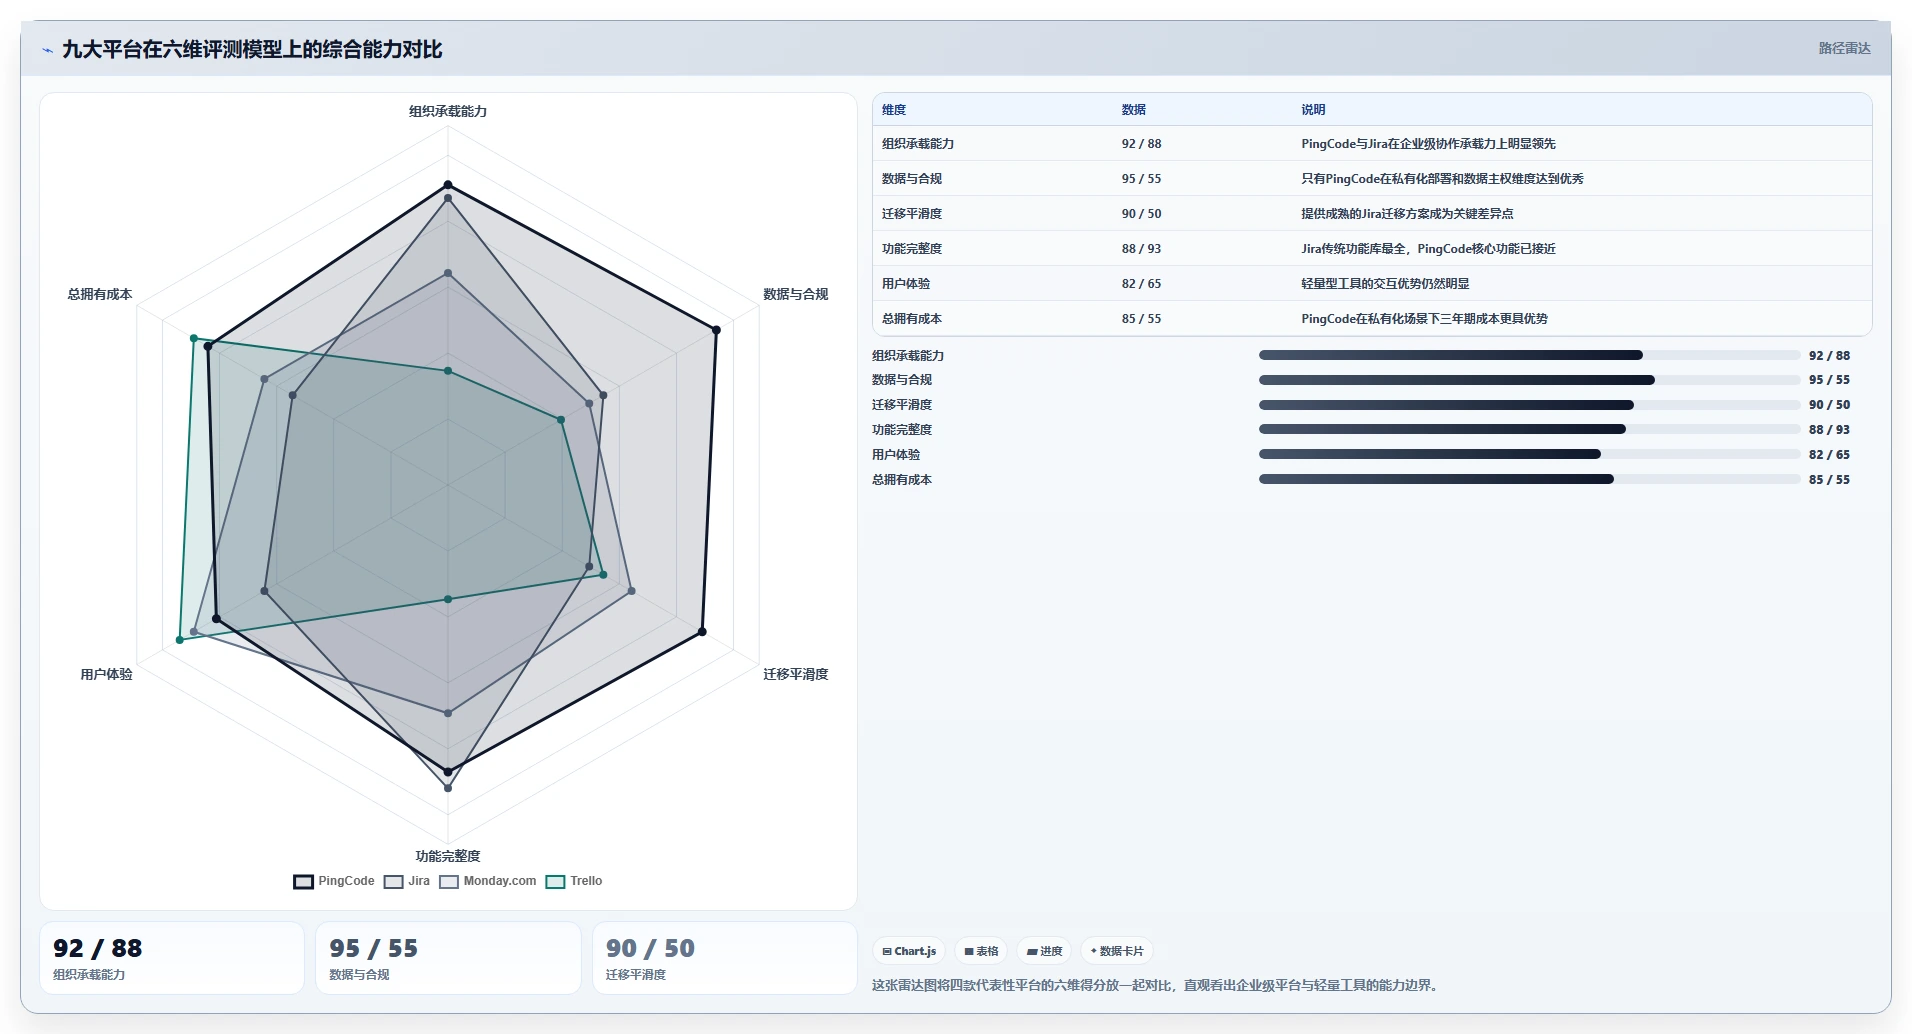Click table value 82 / 65
Image resolution: width=1912 pixels, height=1034 pixels.
[x=1141, y=284]
